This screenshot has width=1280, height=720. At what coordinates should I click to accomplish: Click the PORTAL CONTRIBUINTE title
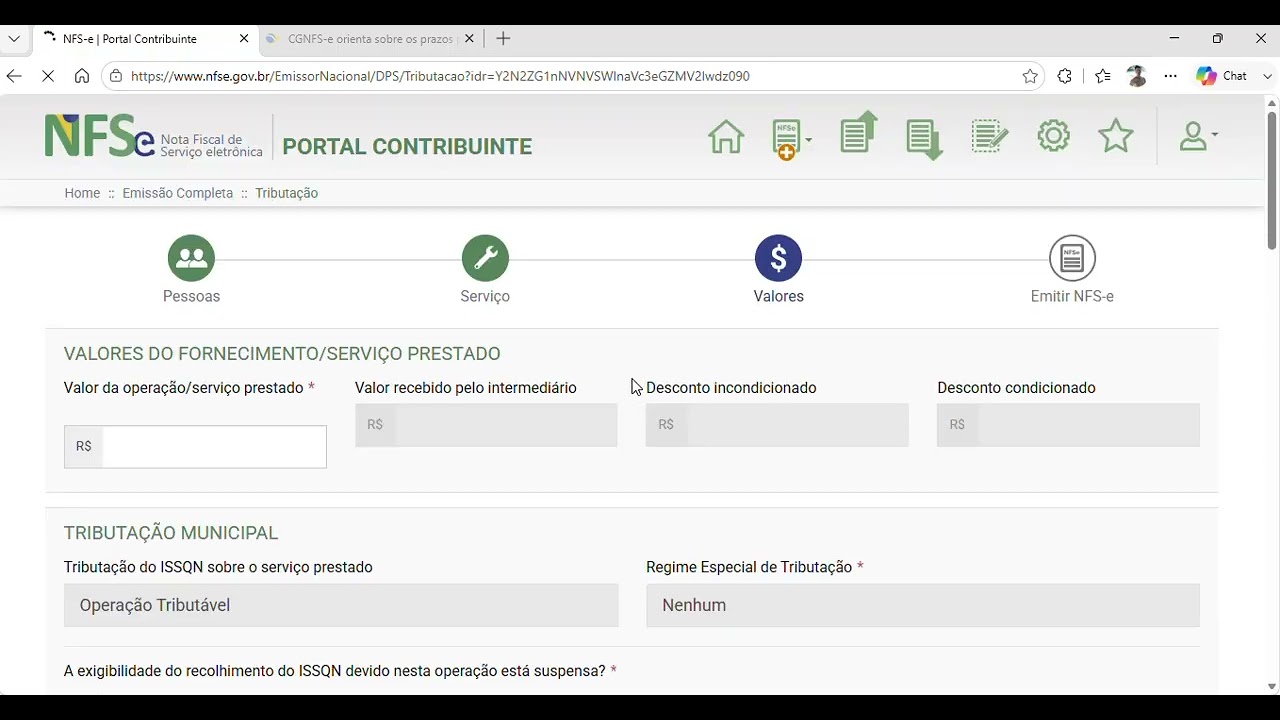[407, 146]
